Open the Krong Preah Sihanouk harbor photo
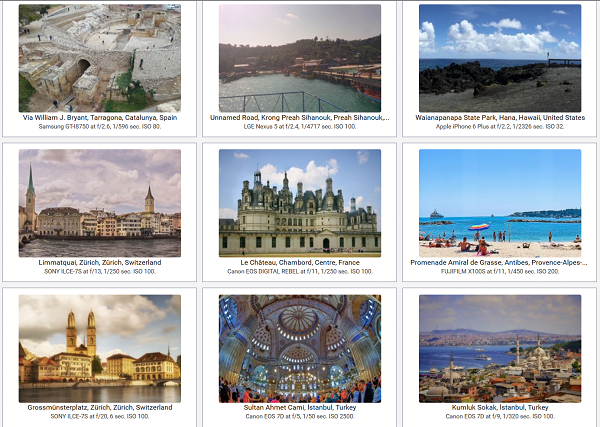The height and width of the screenshot is (427, 600). tap(300, 58)
